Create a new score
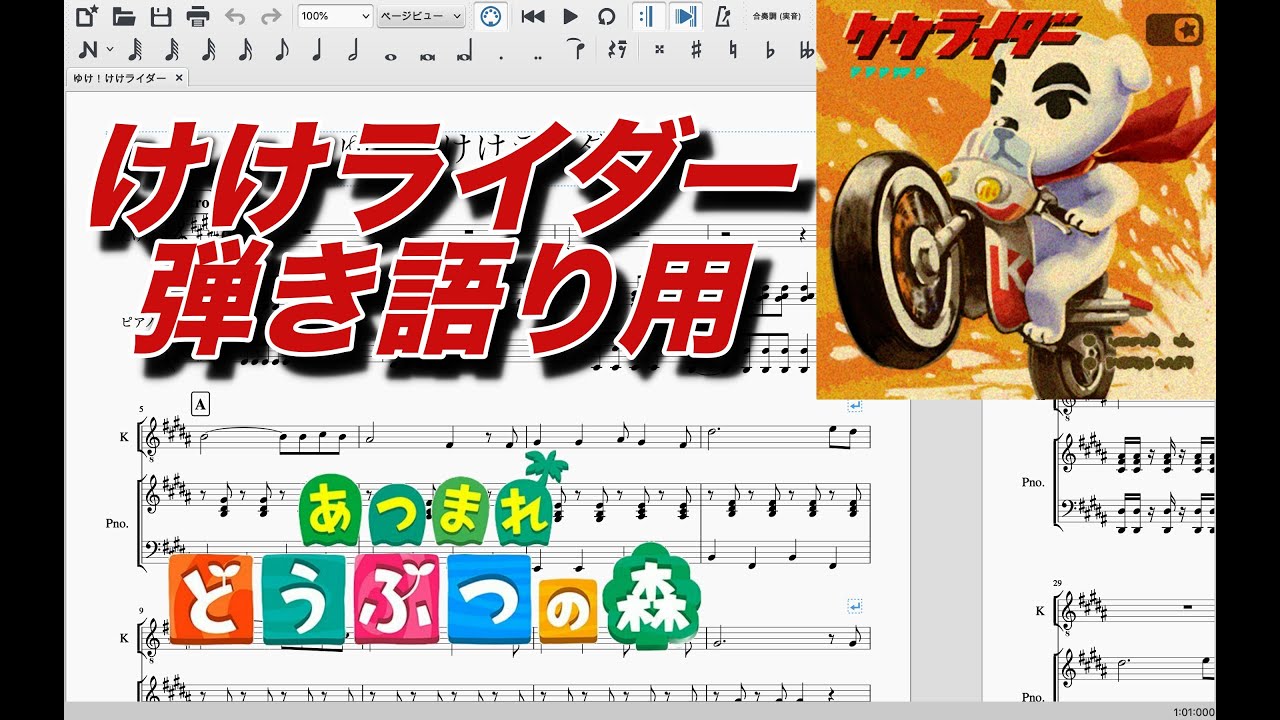 coord(87,16)
